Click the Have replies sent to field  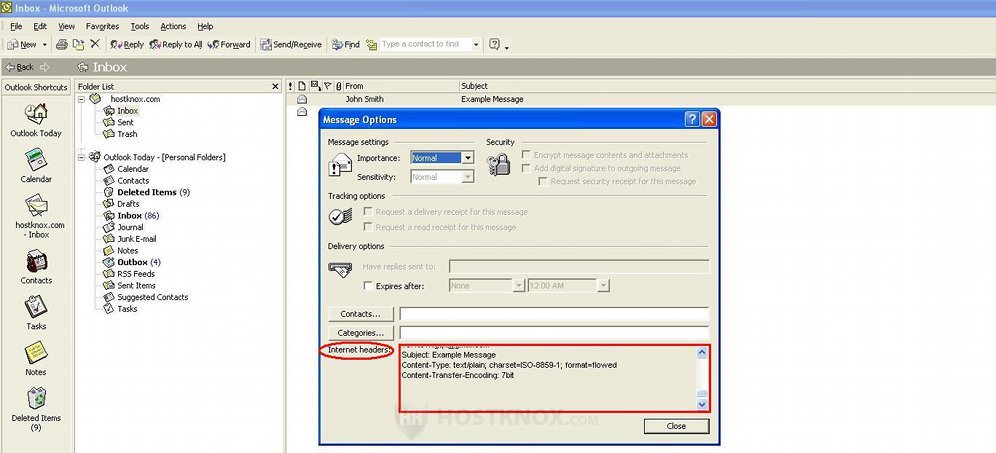[x=579, y=267]
